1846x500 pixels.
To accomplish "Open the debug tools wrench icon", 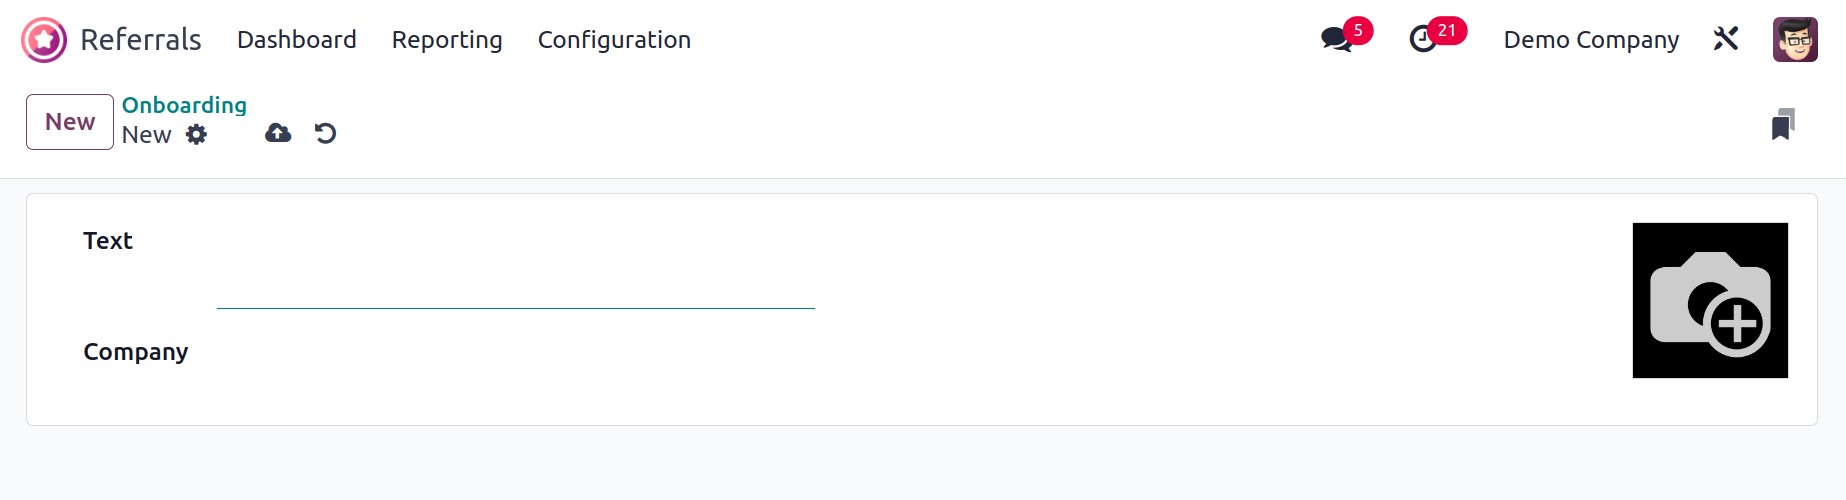I will (1726, 39).
